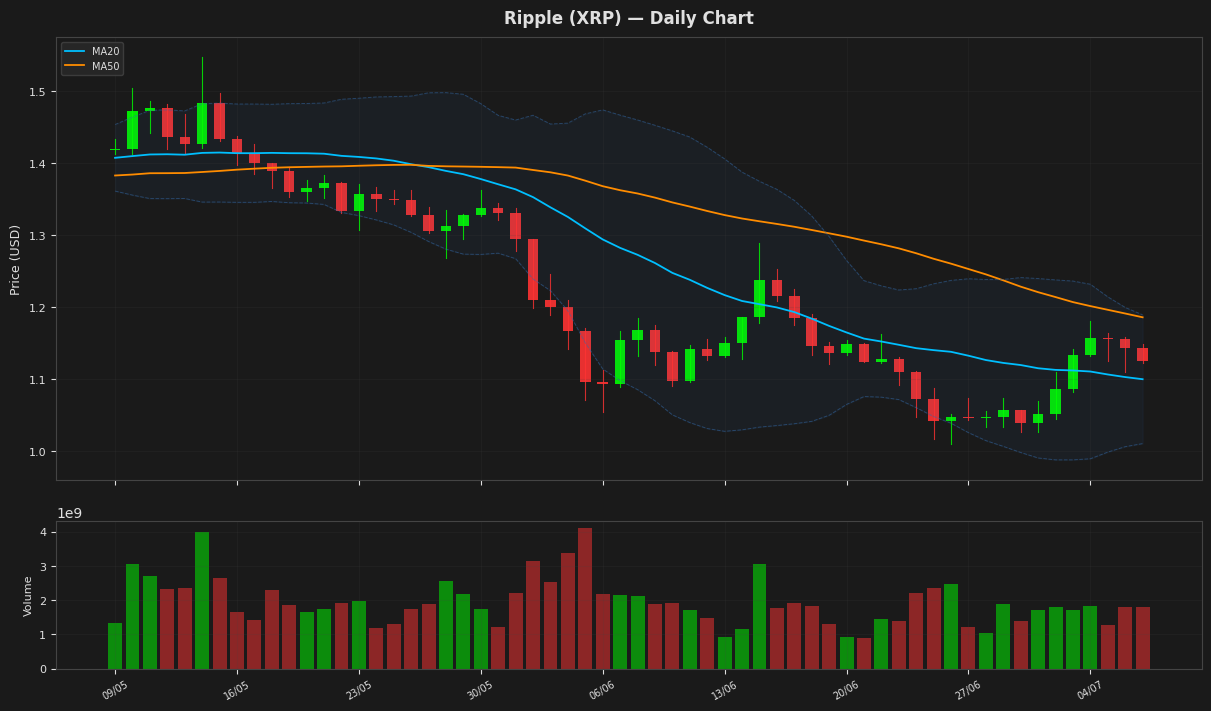Click the 04/07 date label
The height and width of the screenshot is (711, 1211).
(1090, 690)
